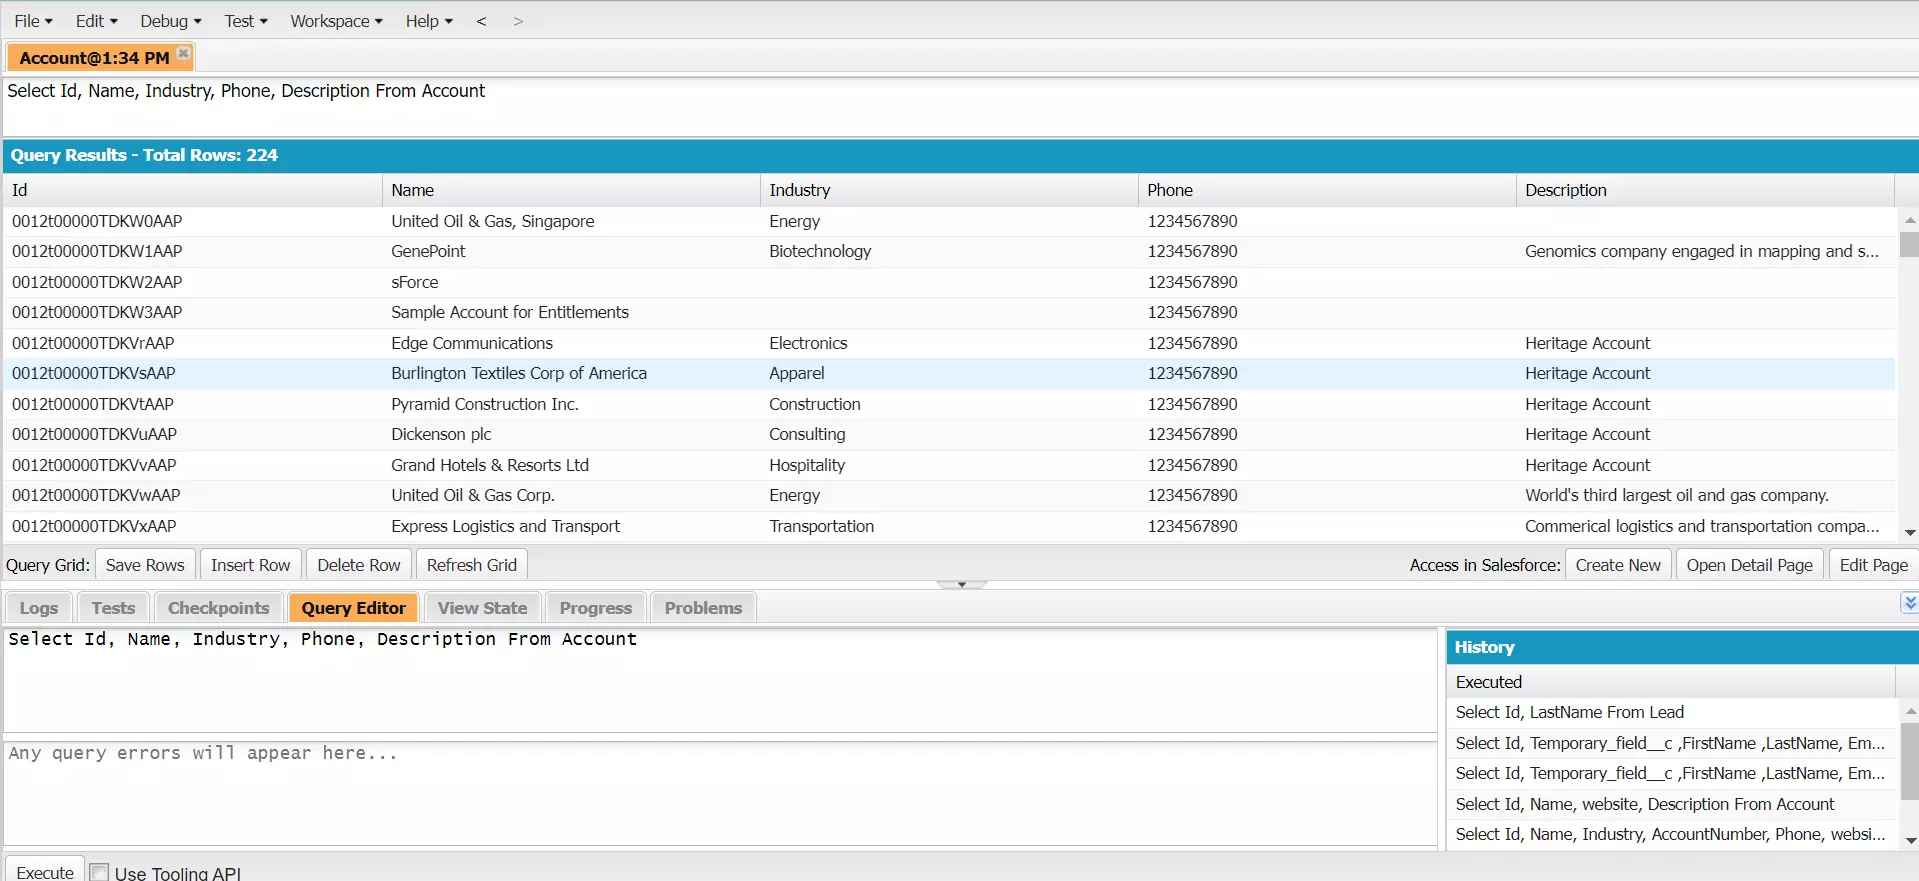Select the sForce name cell
This screenshot has height=881, width=1919.
(x=571, y=282)
